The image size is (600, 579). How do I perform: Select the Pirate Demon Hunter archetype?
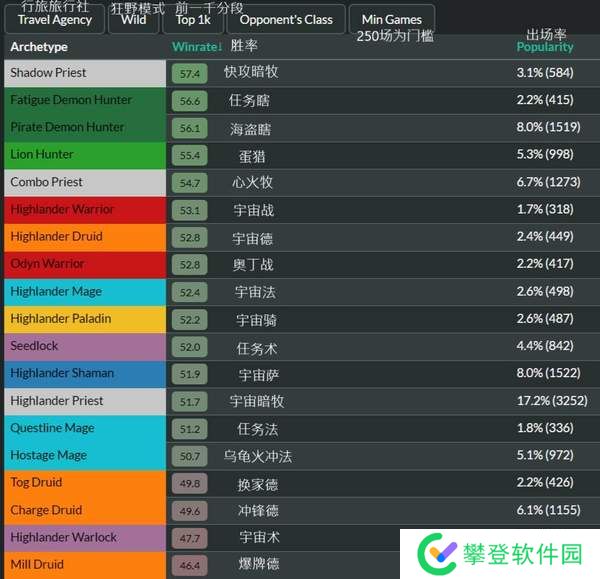[85, 127]
